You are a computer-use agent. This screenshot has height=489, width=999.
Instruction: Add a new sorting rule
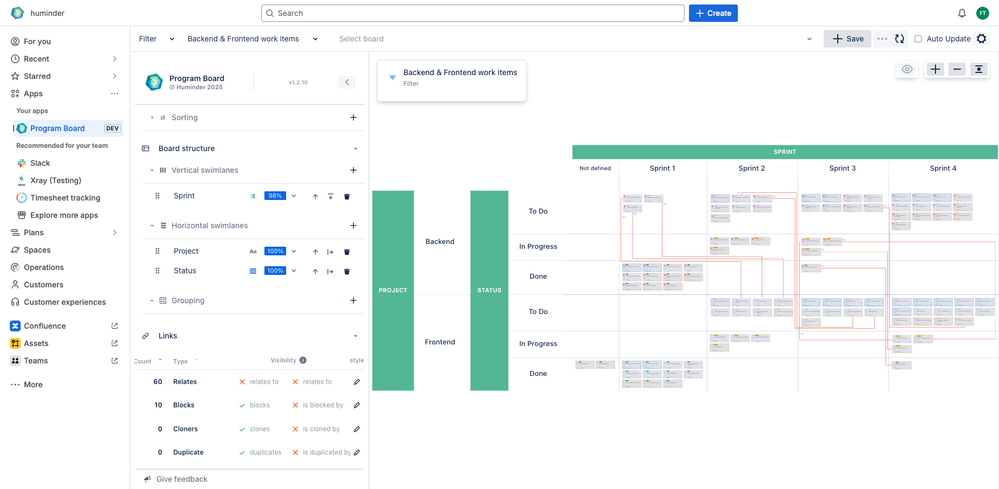point(354,118)
